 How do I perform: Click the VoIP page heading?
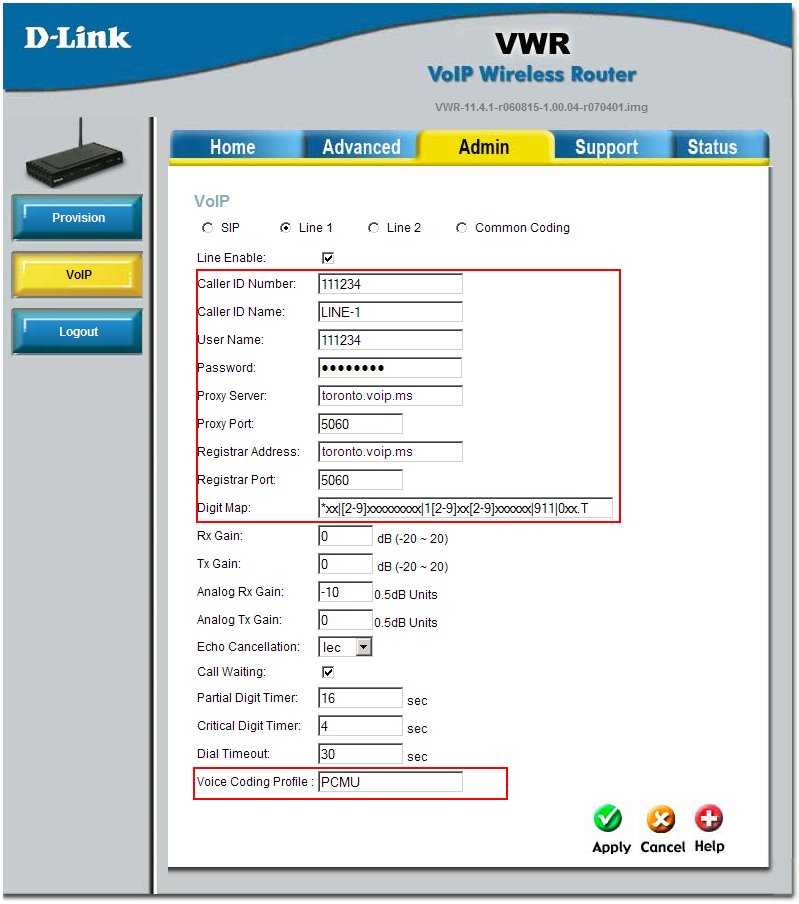click(x=212, y=201)
